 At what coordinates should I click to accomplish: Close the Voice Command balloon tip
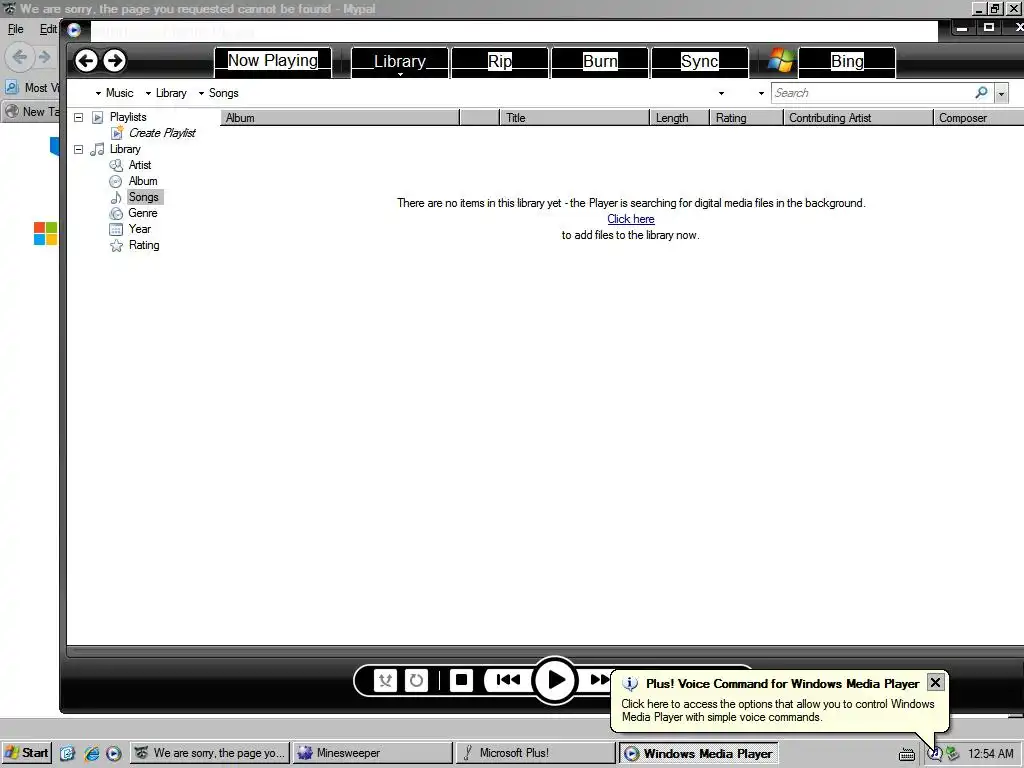click(935, 682)
